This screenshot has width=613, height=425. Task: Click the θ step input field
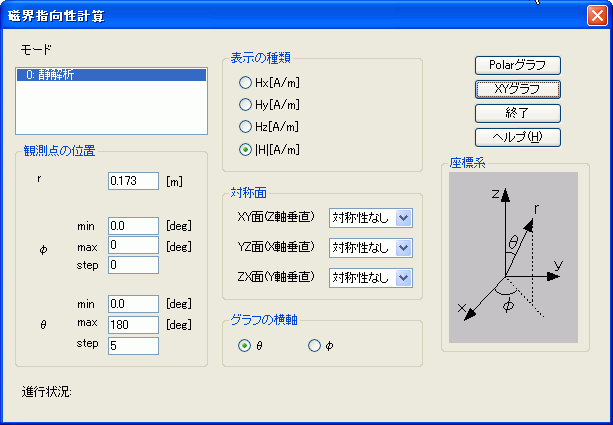coord(133,345)
